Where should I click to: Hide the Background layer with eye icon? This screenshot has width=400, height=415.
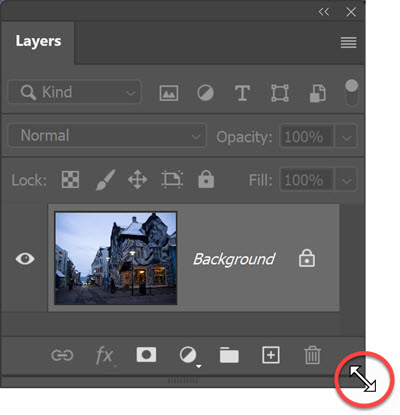coord(25,259)
